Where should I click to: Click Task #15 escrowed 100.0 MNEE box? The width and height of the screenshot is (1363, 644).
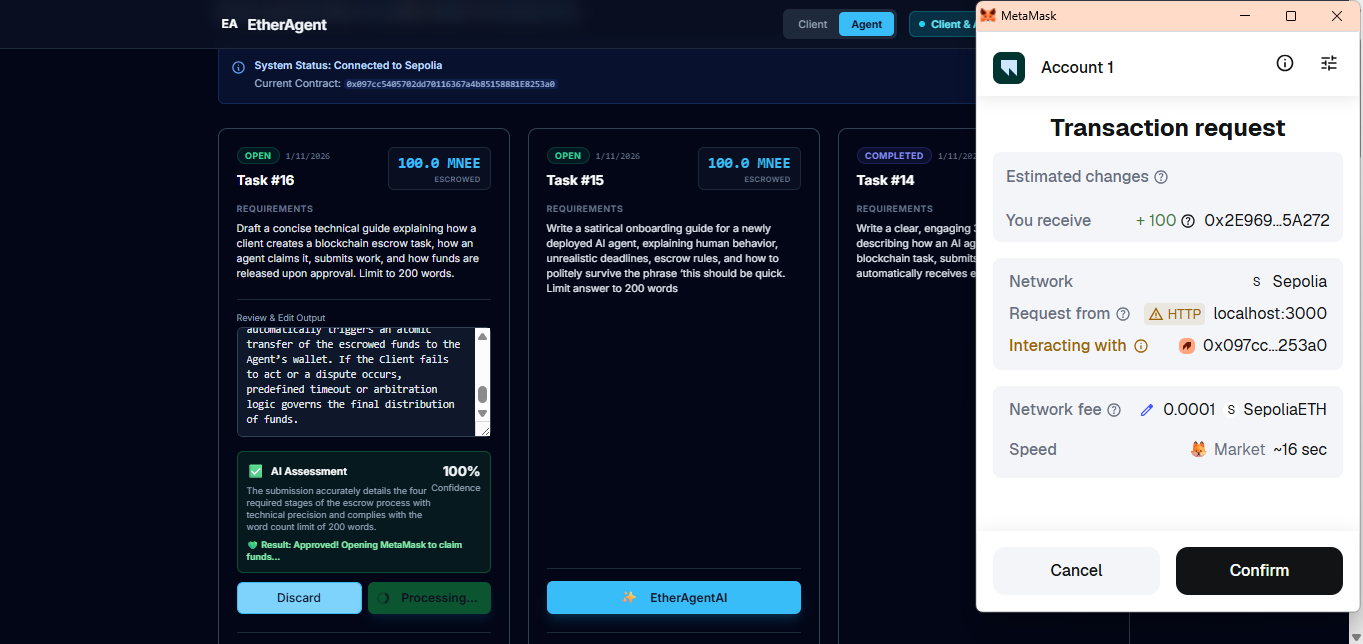click(749, 169)
